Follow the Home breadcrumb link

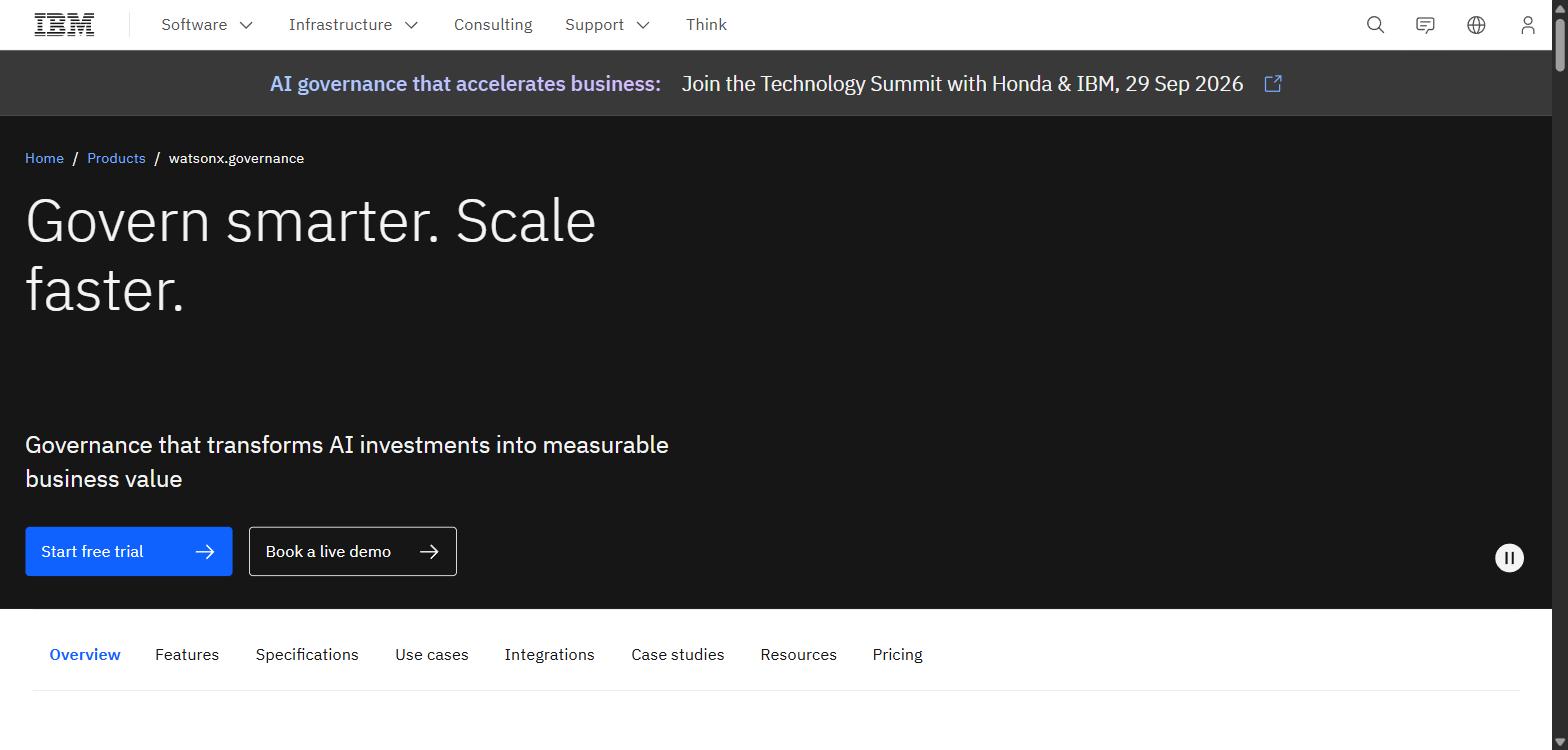(x=44, y=158)
